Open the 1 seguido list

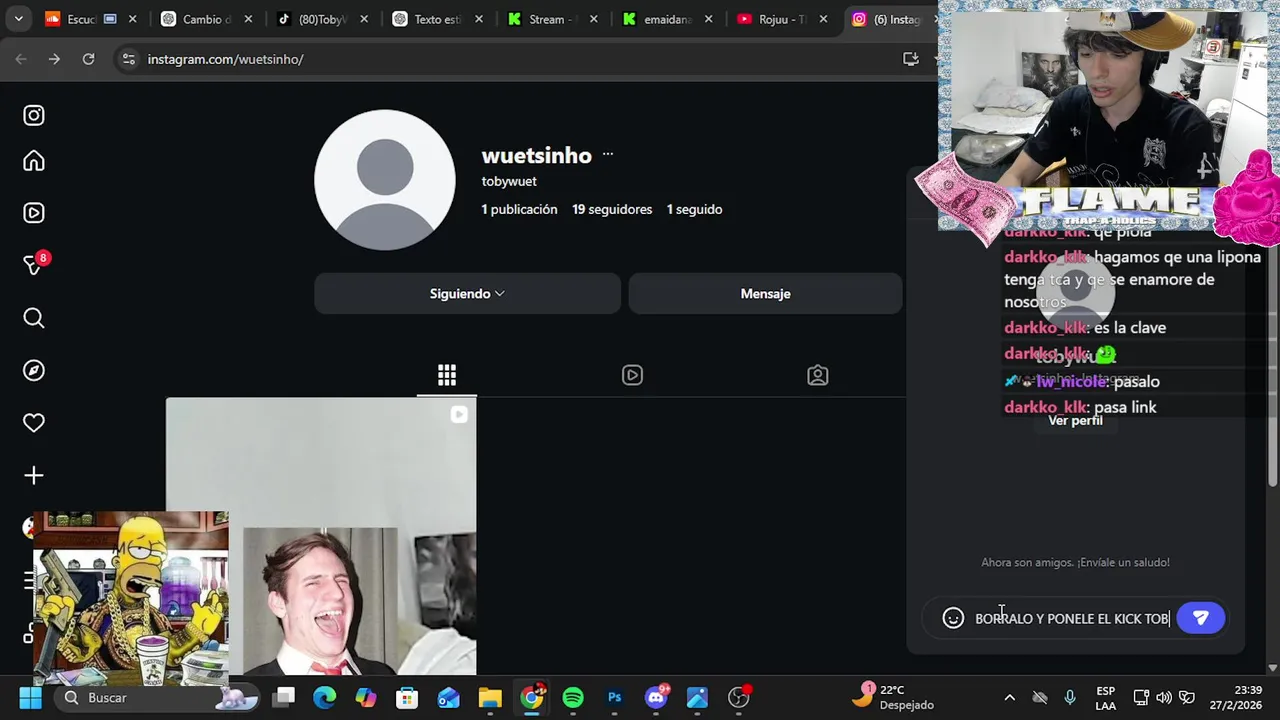[x=694, y=210]
